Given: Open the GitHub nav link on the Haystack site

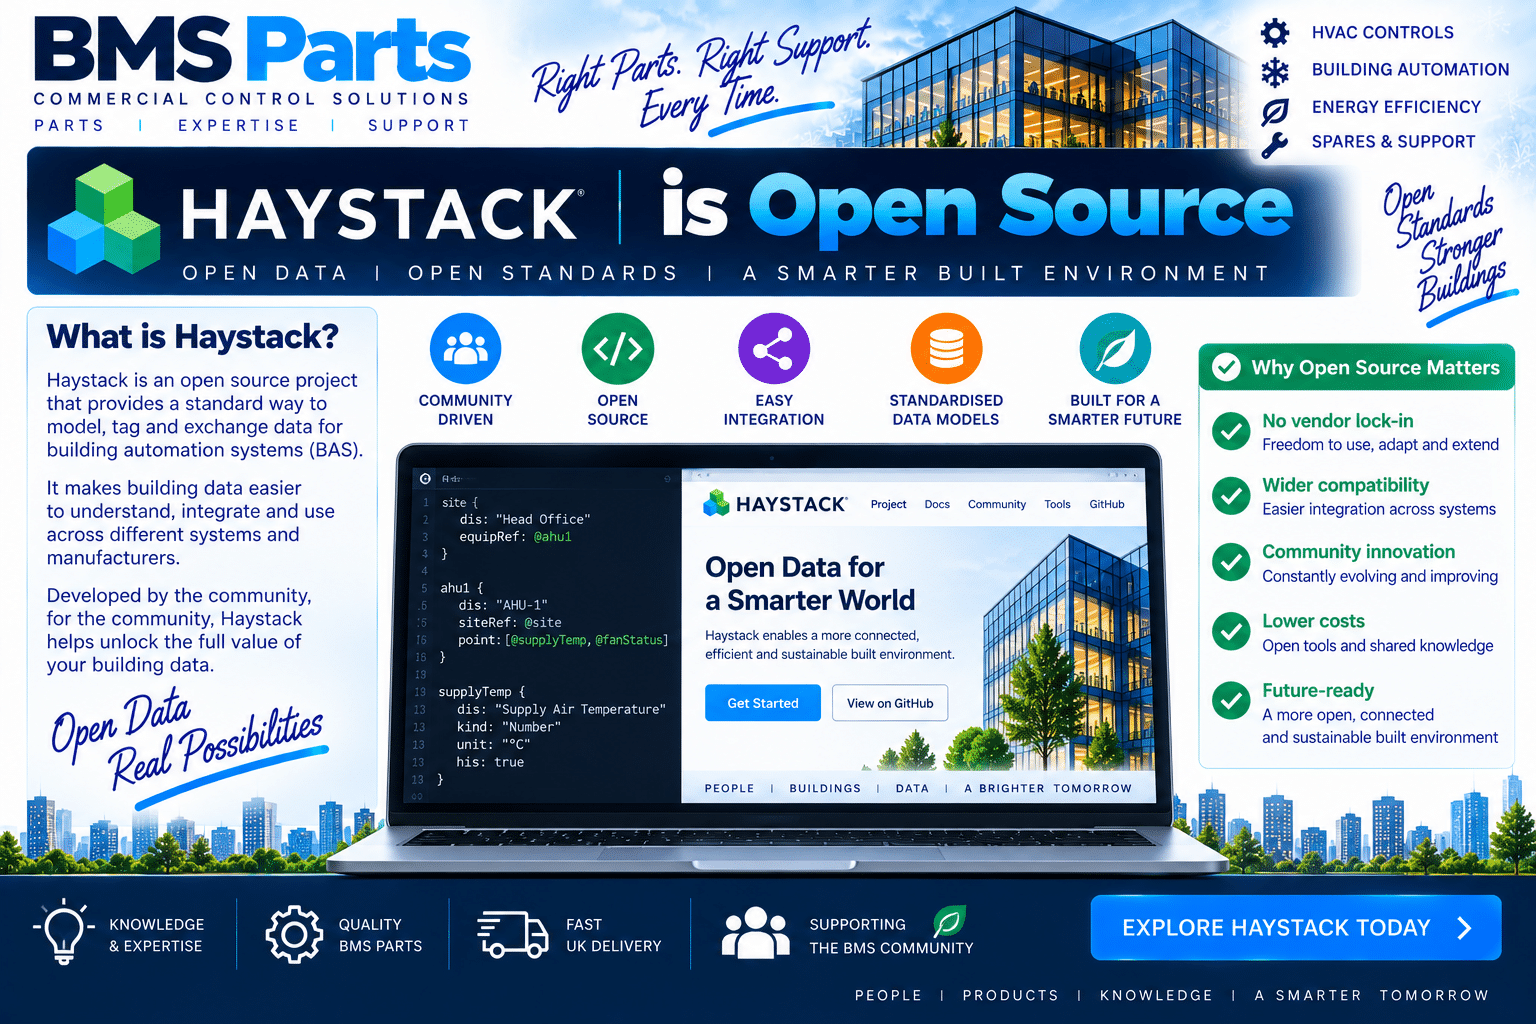Looking at the screenshot, I should [1107, 504].
